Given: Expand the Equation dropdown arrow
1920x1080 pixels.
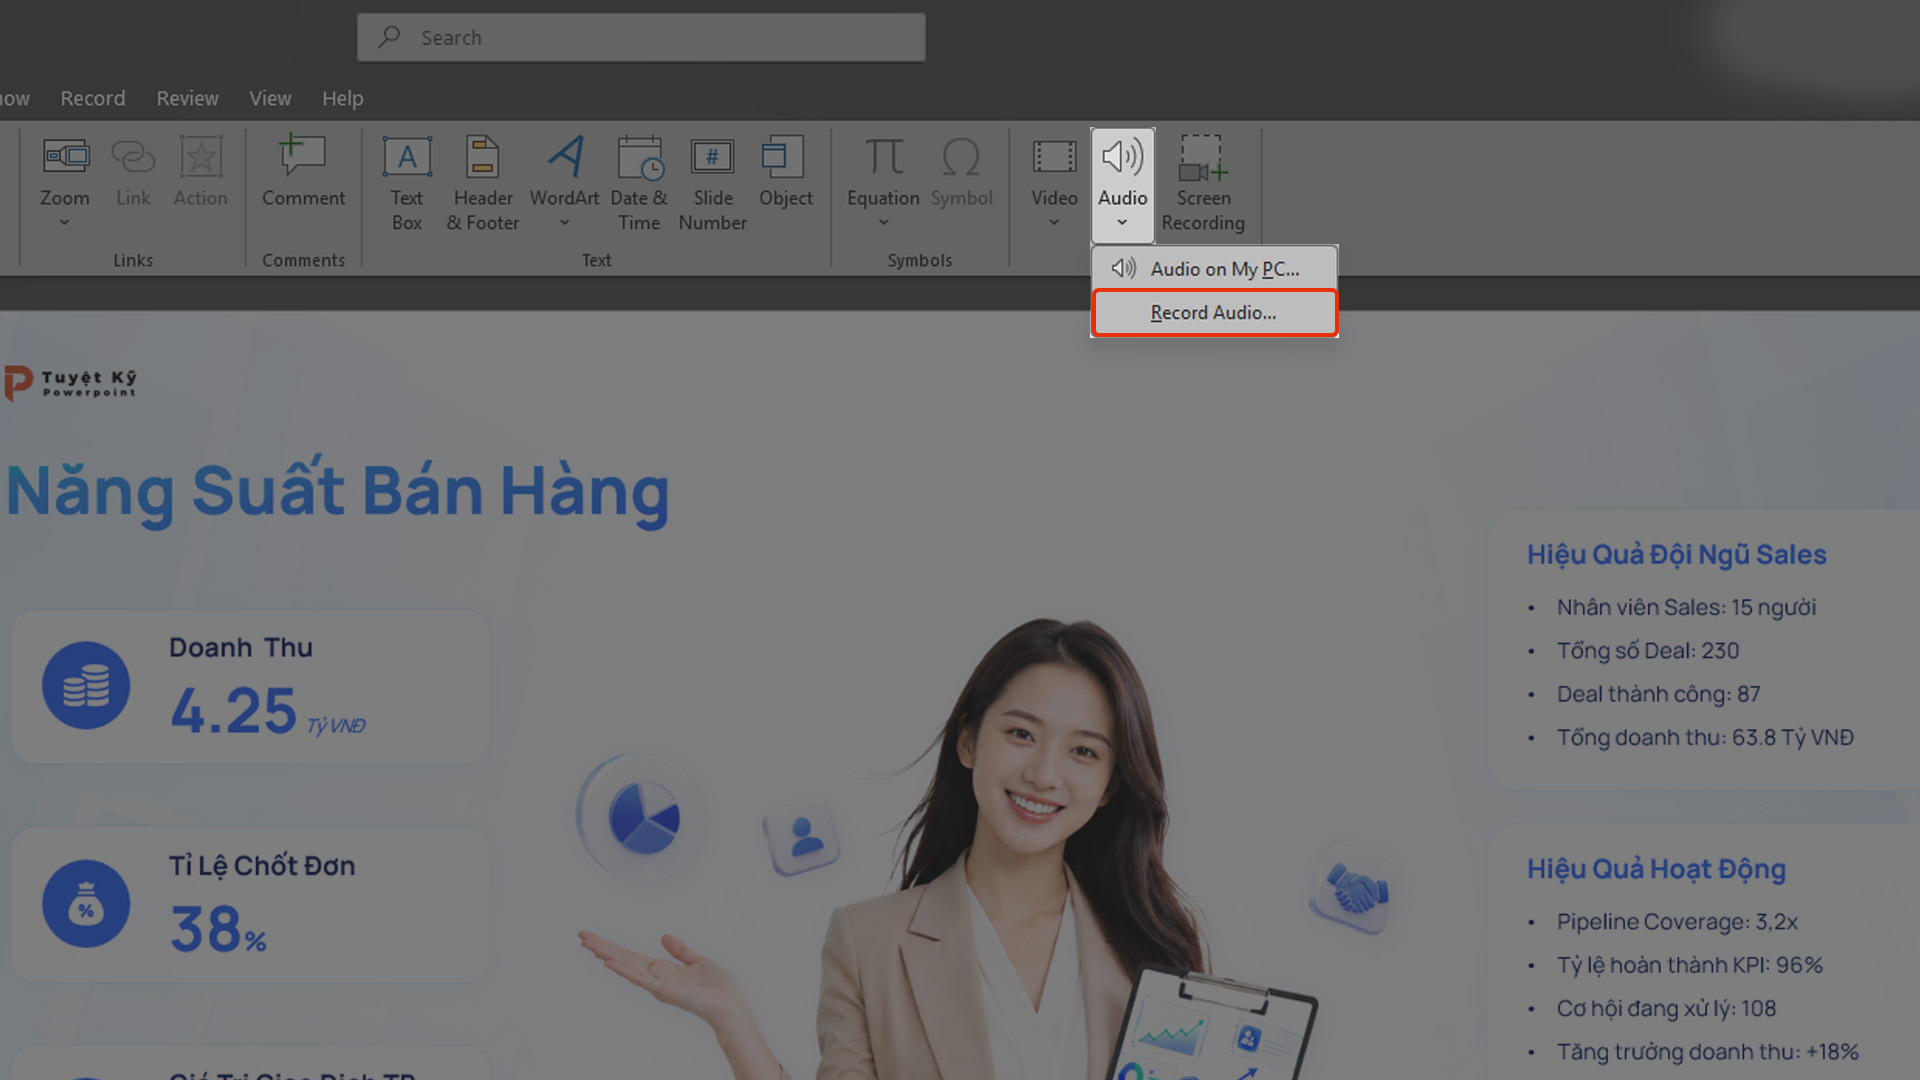Looking at the screenshot, I should click(x=883, y=223).
